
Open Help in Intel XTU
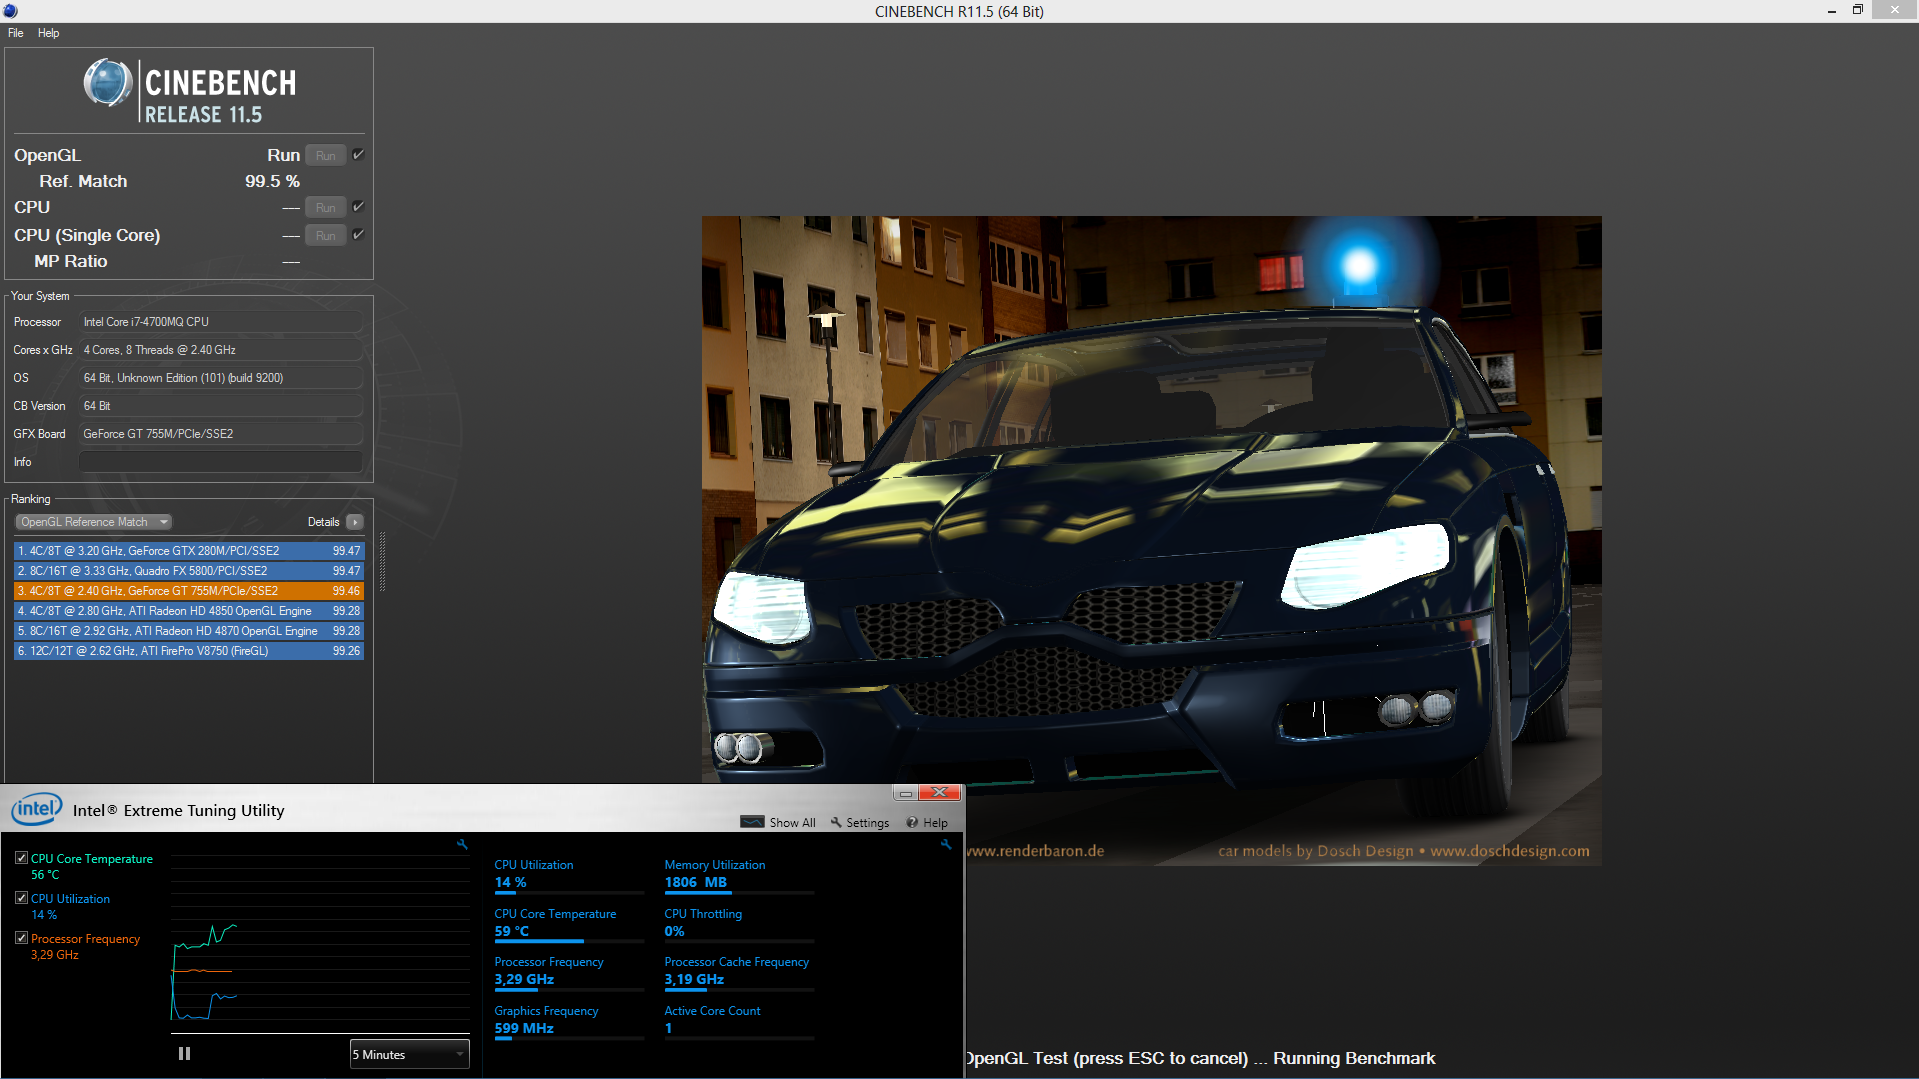point(935,823)
